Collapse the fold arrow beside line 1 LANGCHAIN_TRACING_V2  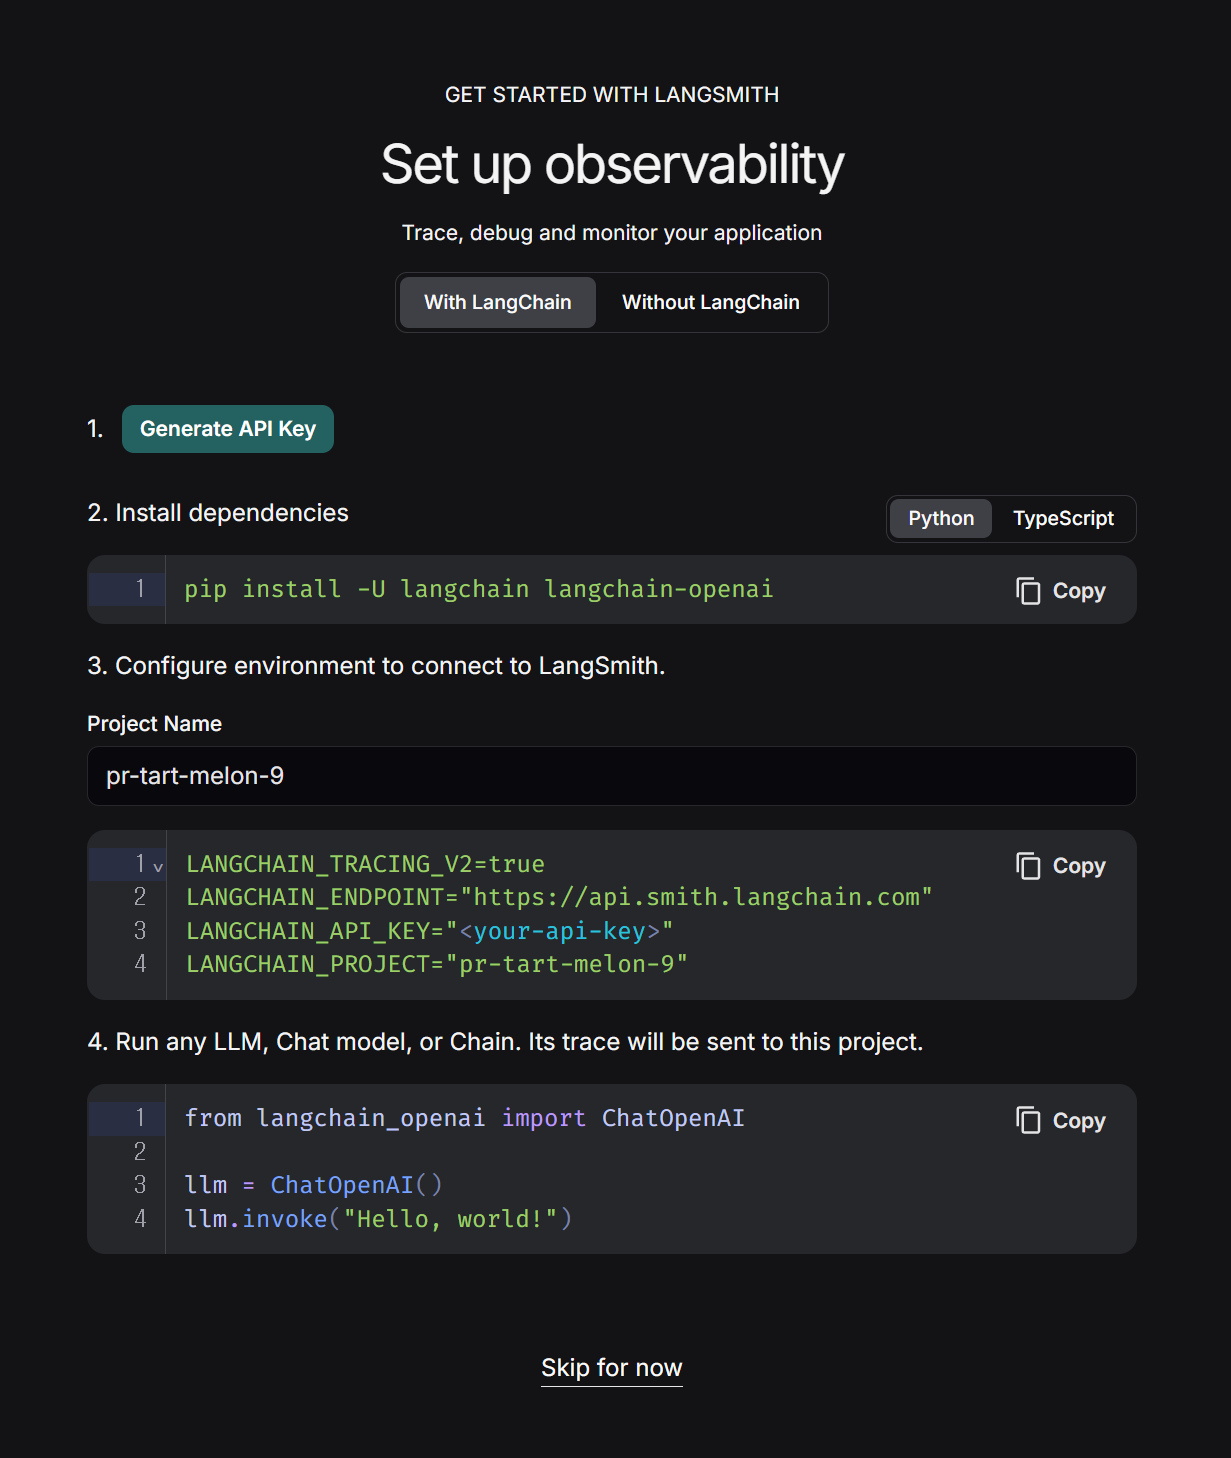pyautogui.click(x=158, y=867)
